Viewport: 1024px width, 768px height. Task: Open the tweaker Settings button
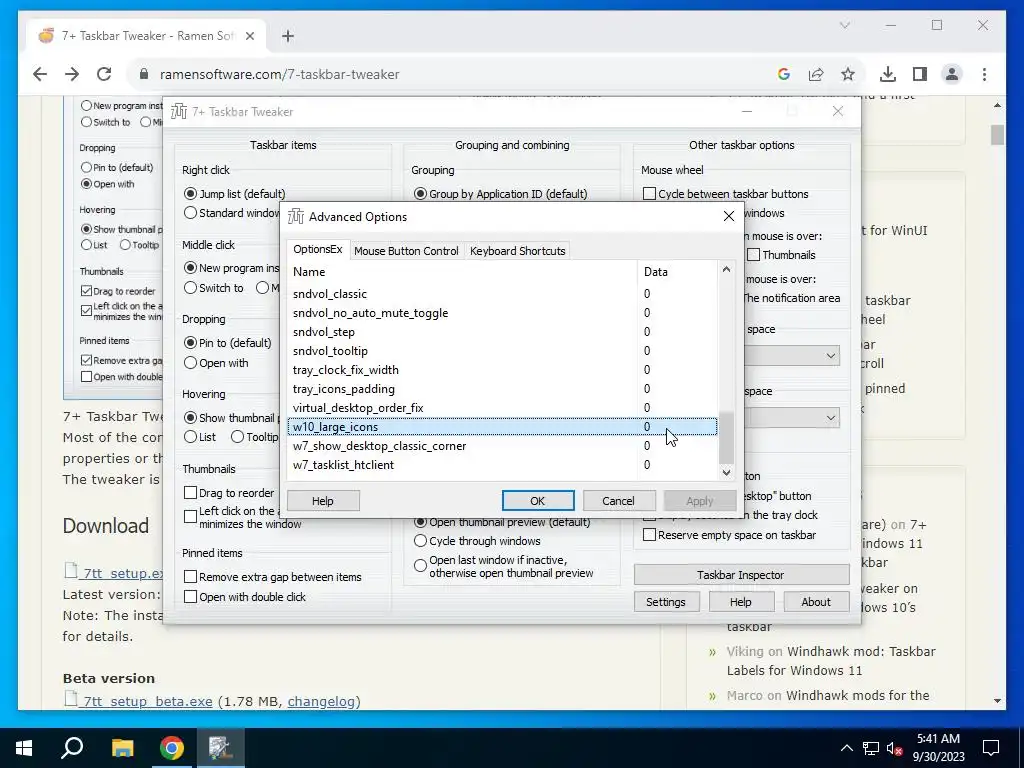[x=666, y=602]
